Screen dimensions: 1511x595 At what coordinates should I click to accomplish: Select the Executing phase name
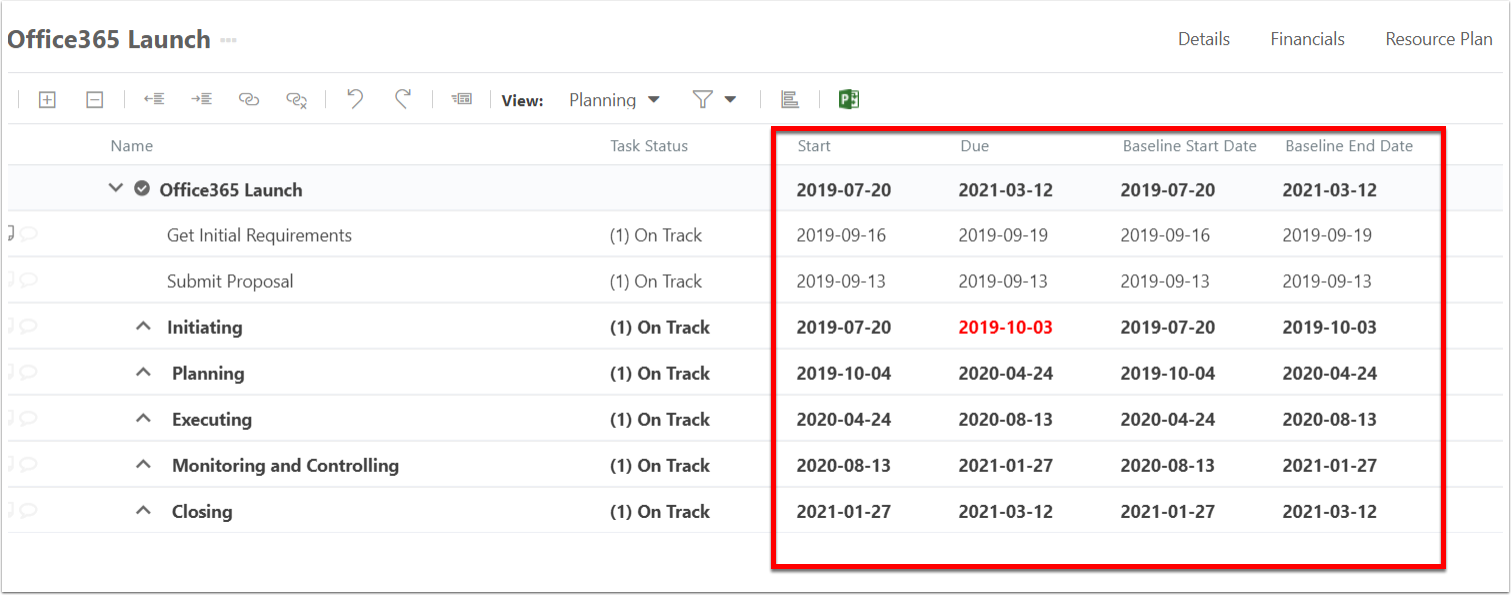click(212, 419)
